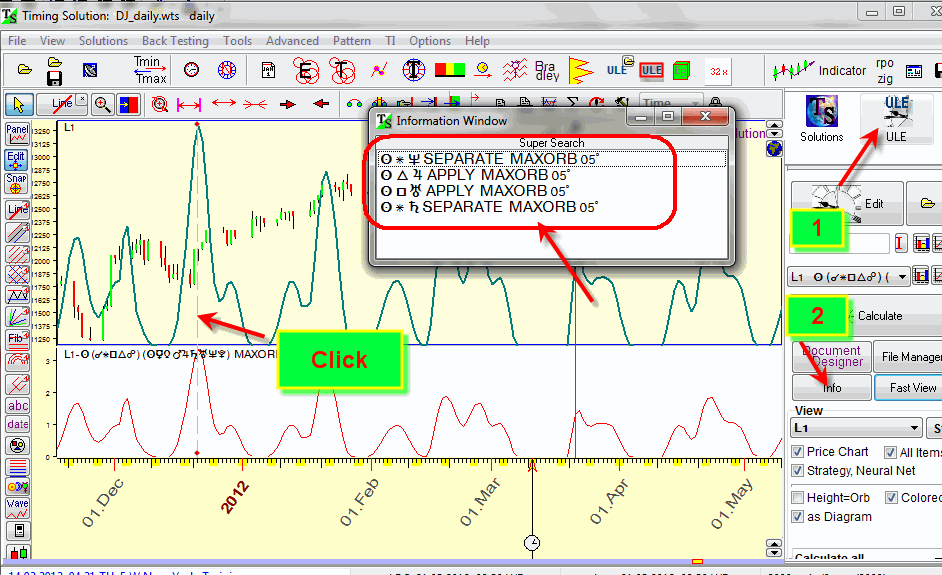Open the Solutions panel icon
942x575 pixels.
tap(821, 119)
